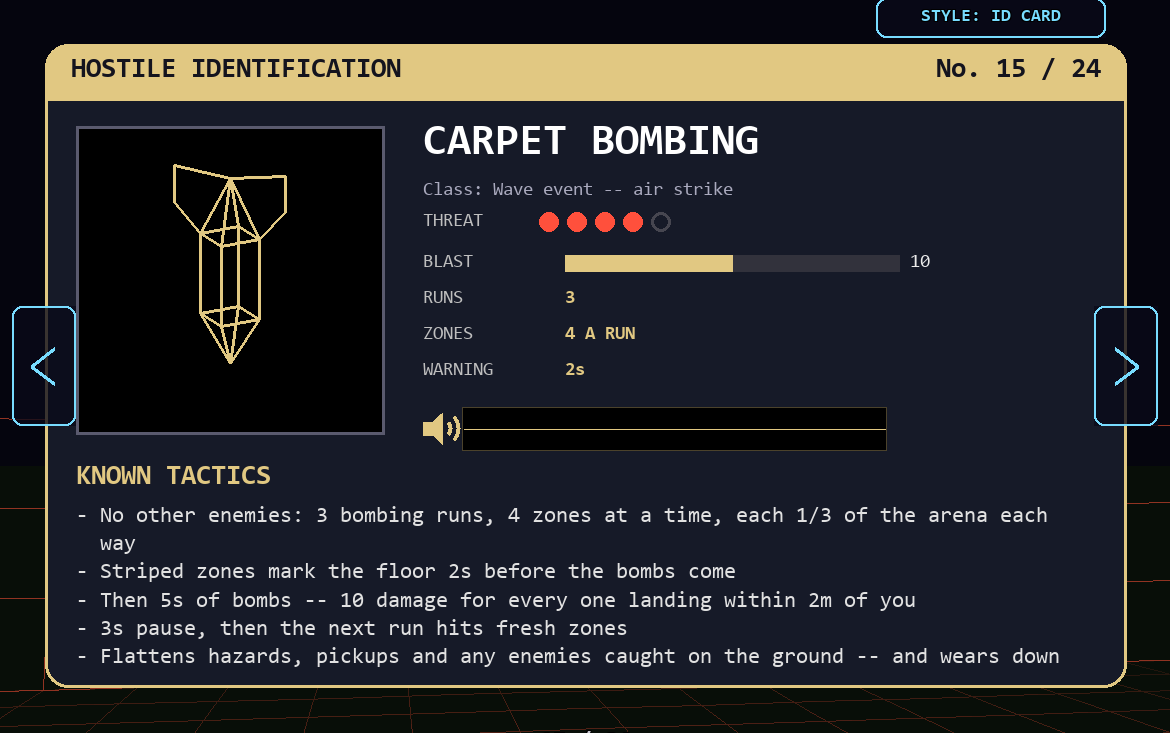Click the ZONES value '4 A RUN'
This screenshot has width=1170, height=733.
[x=600, y=333]
